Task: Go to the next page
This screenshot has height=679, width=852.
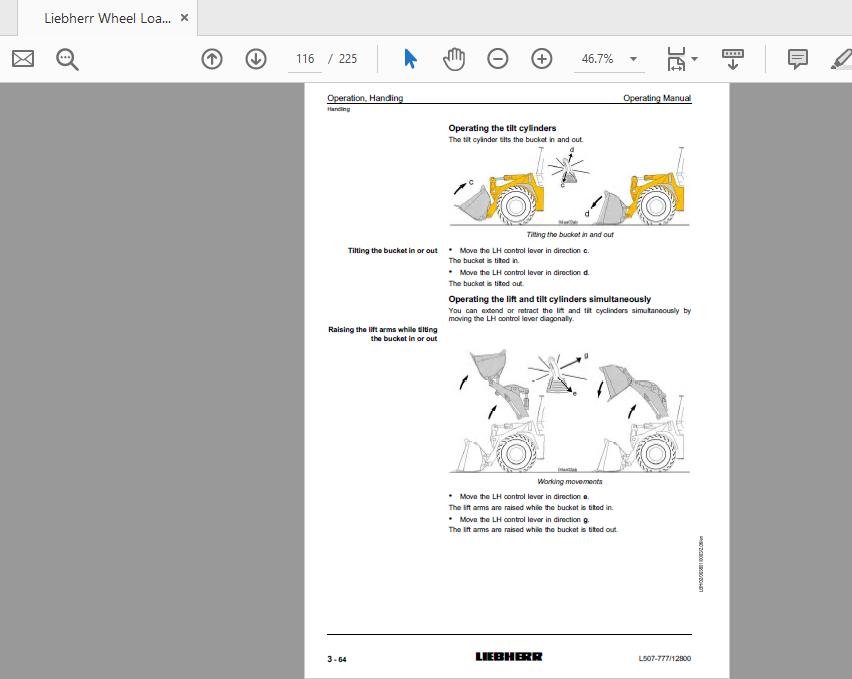Action: [256, 59]
